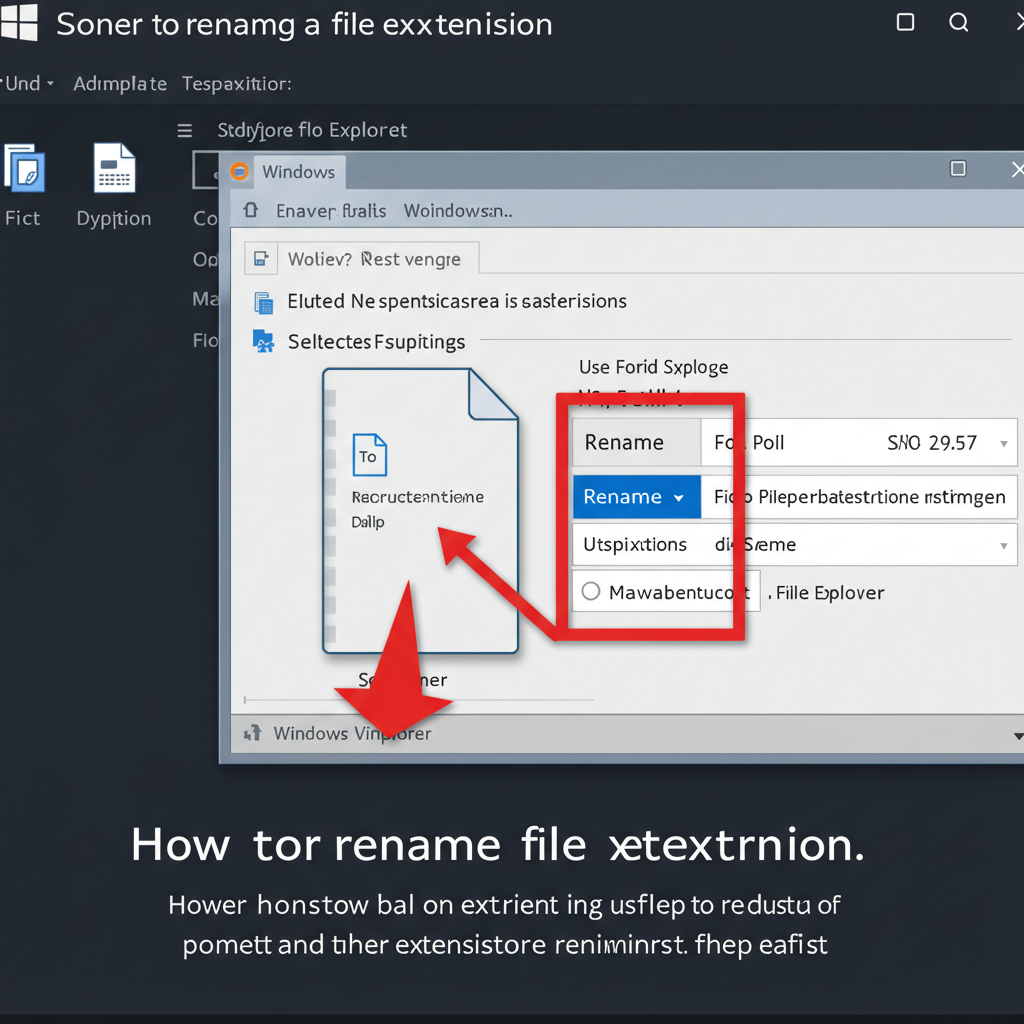The image size is (1024, 1024).
Task: Expand the die Sreme dropdown
Action: pyautogui.click(x=1005, y=544)
